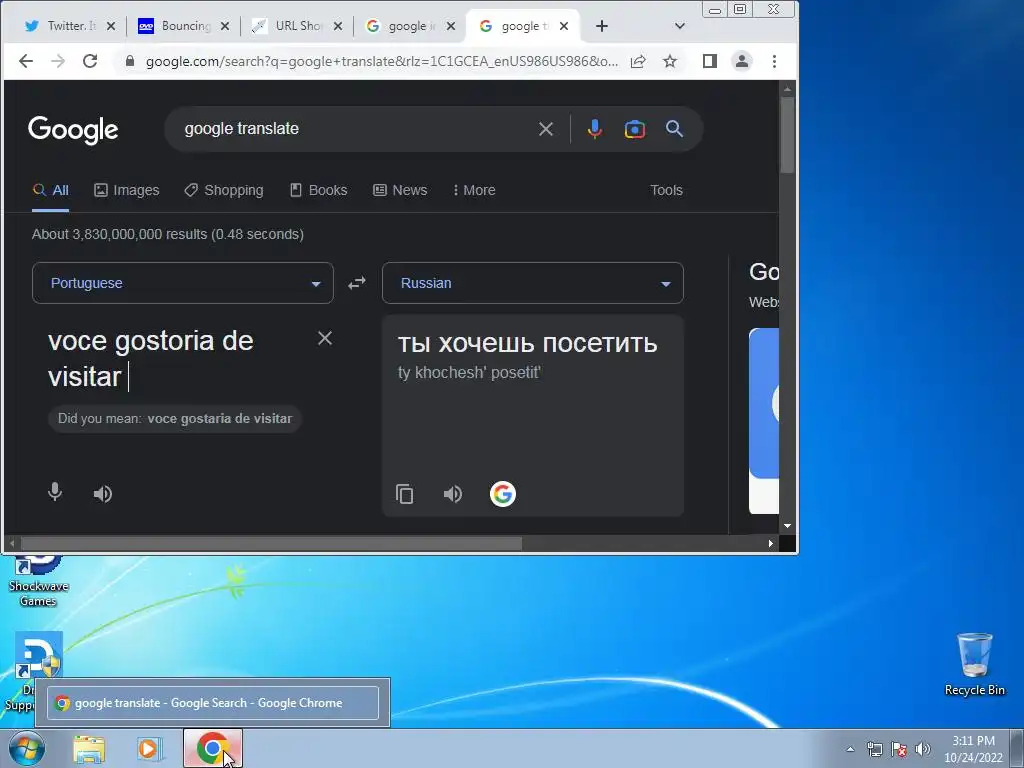Open Chrome side panel icon

pos(710,61)
